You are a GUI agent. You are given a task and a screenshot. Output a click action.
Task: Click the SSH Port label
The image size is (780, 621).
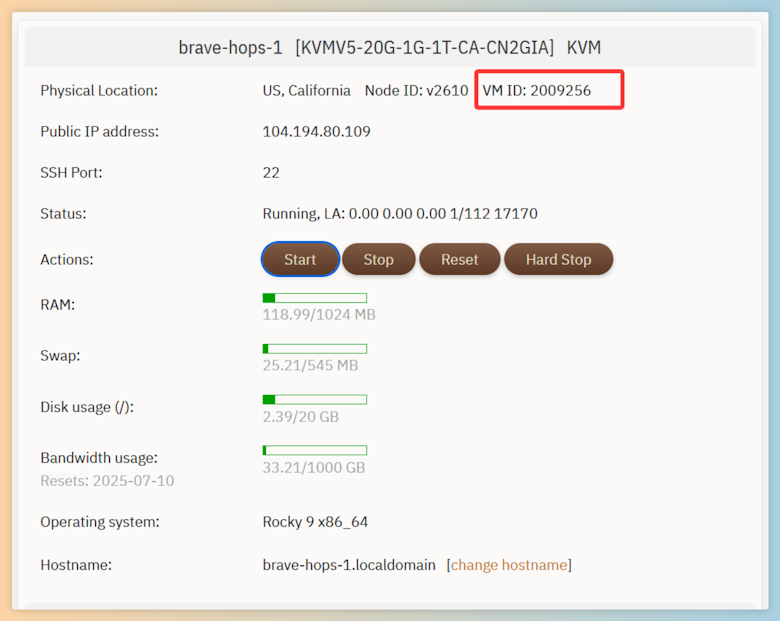[x=71, y=173]
